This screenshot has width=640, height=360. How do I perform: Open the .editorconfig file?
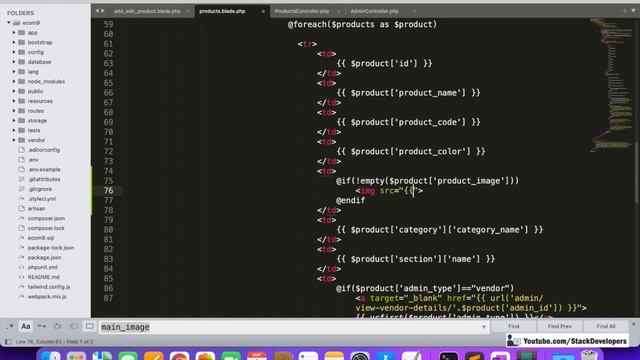44,150
